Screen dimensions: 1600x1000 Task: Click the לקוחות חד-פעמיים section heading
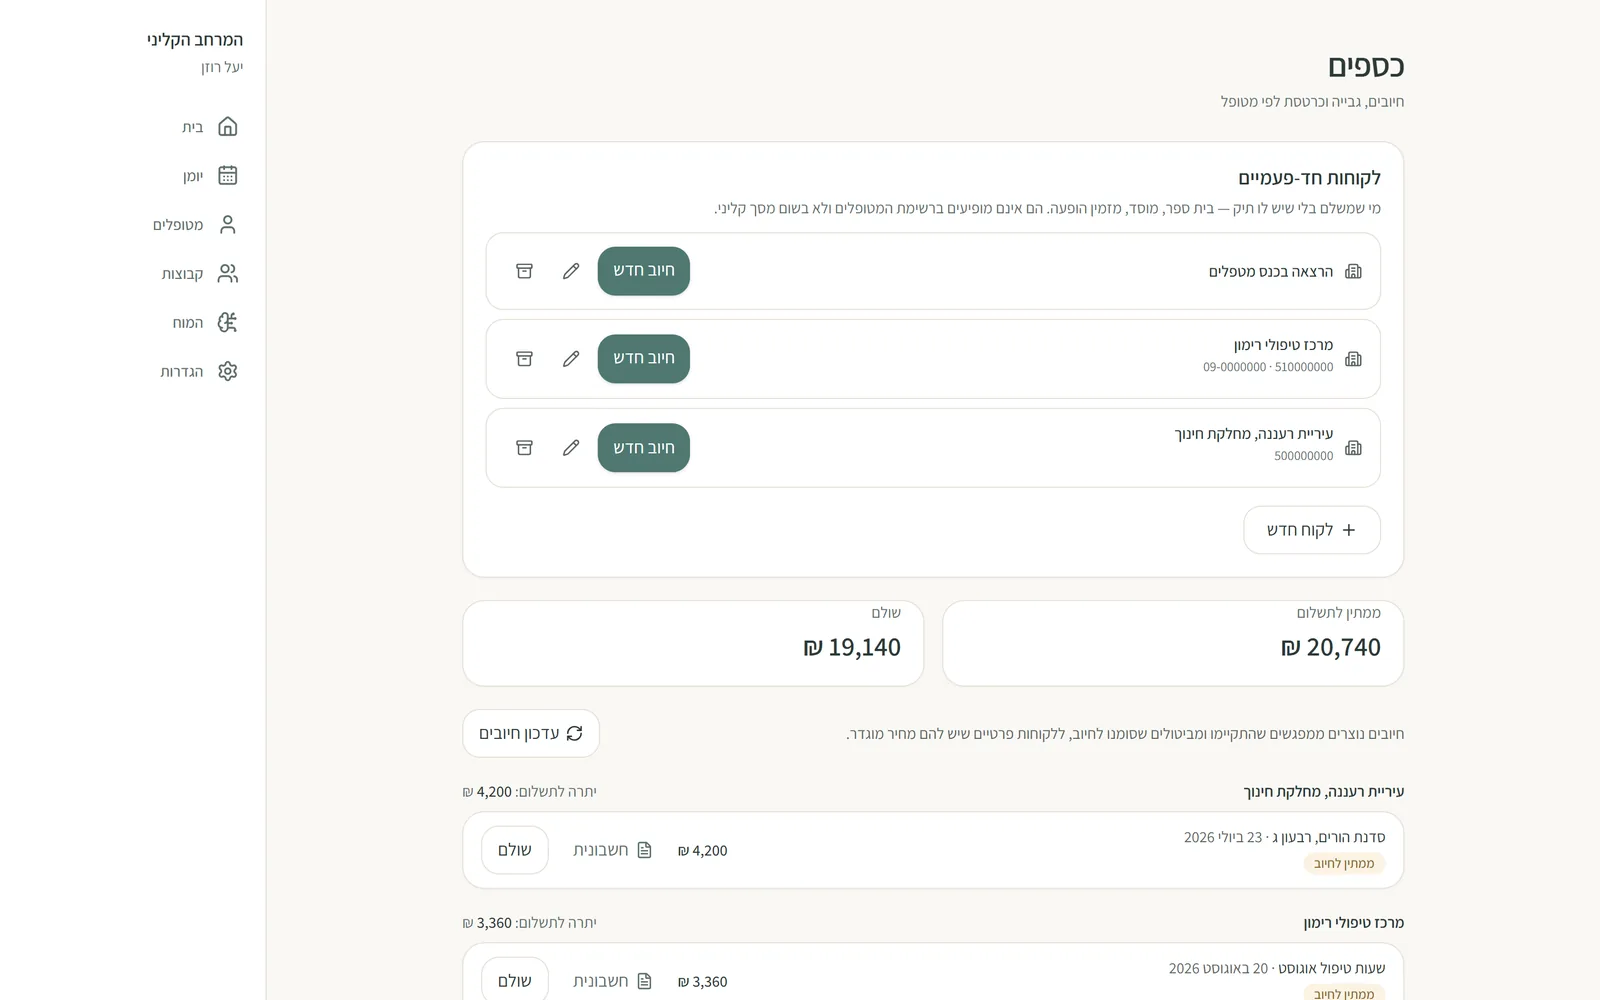pyautogui.click(x=1310, y=179)
